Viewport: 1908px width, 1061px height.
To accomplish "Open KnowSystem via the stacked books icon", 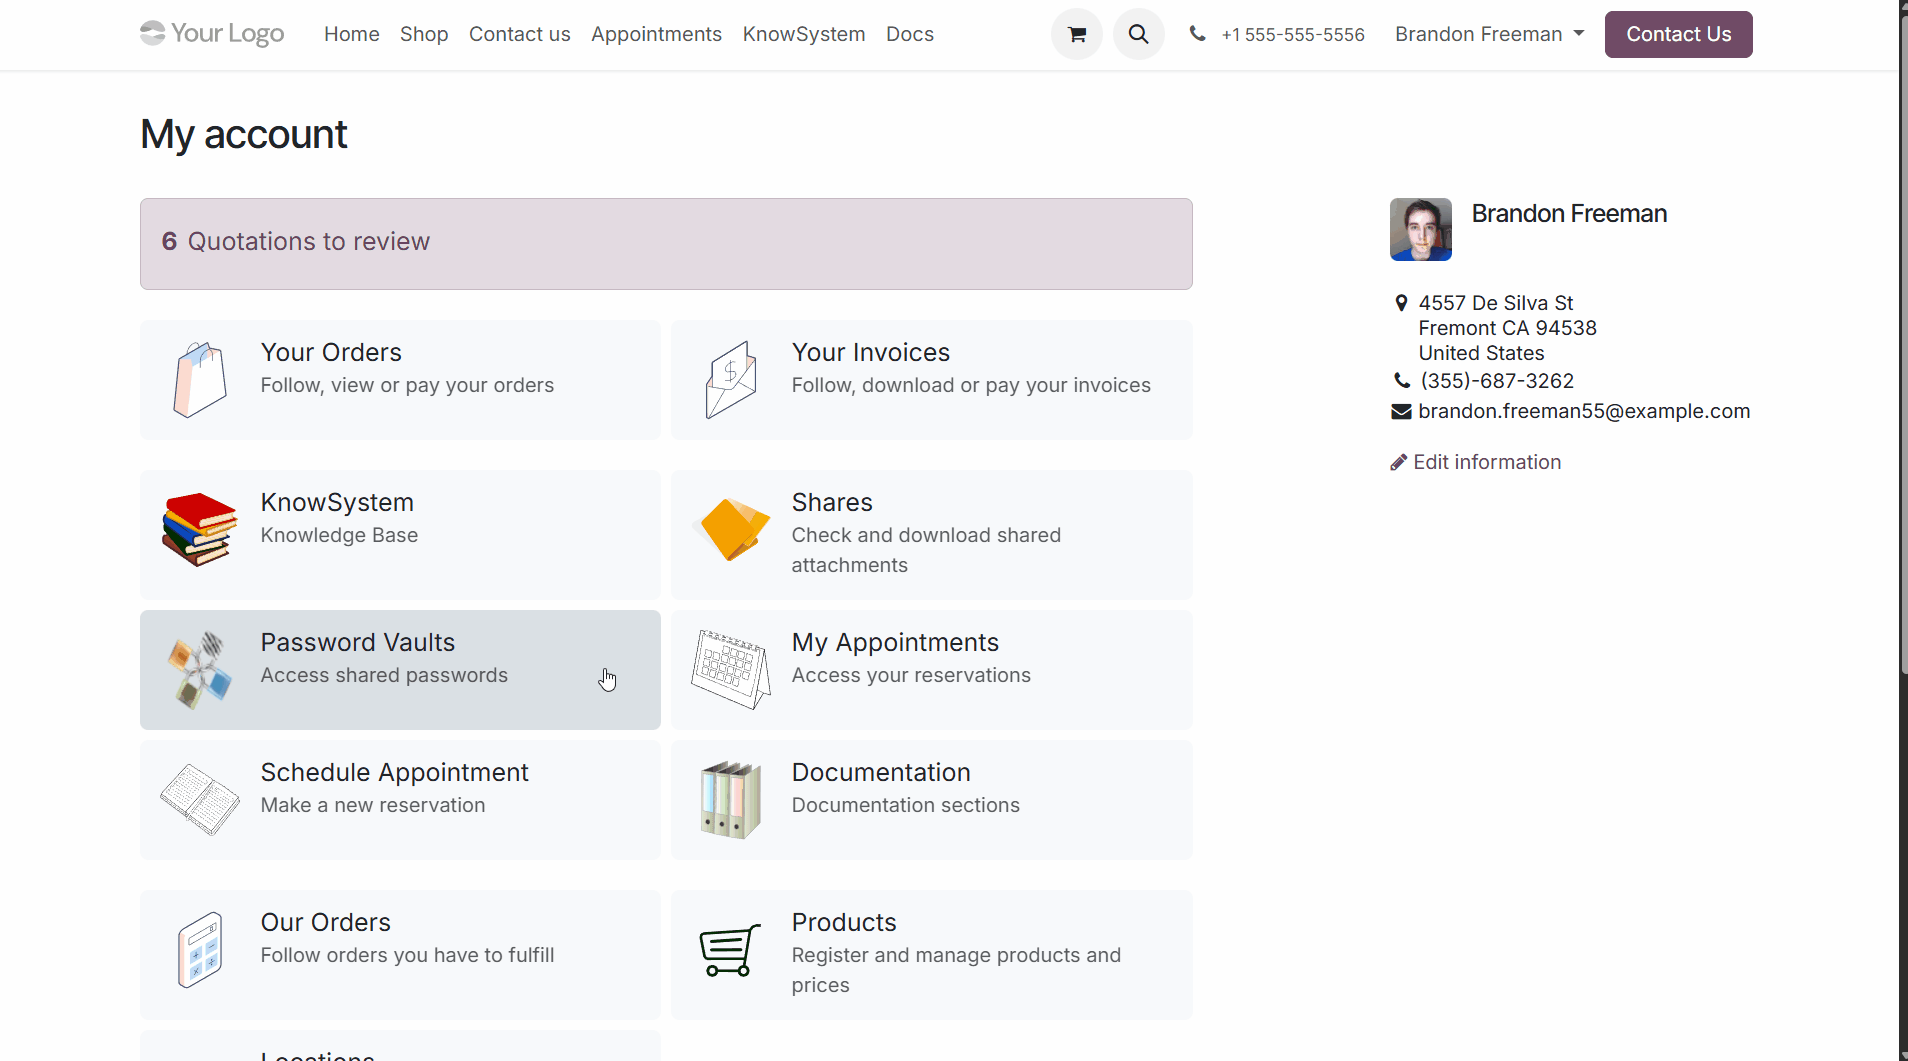I will click(x=200, y=529).
